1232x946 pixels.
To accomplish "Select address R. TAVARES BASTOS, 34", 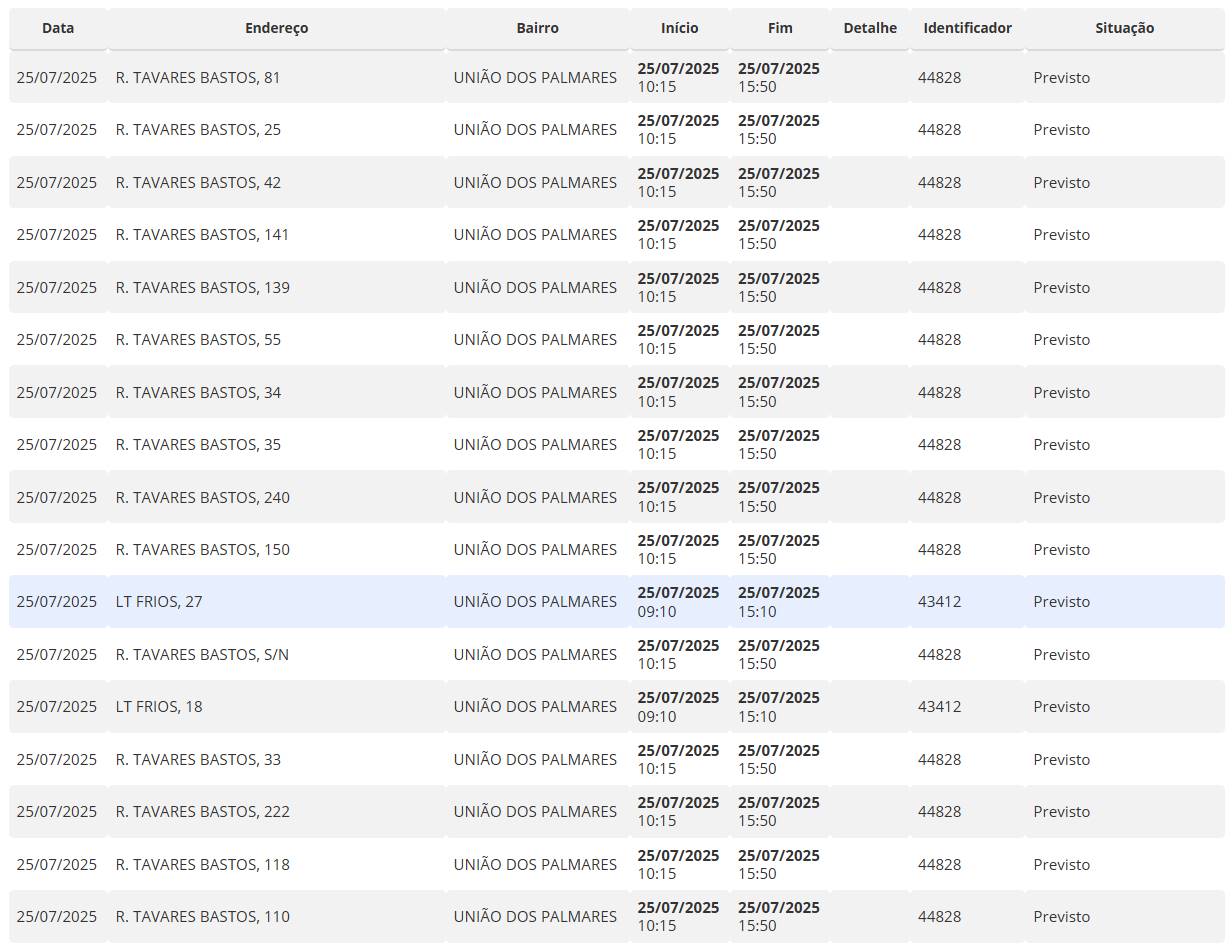I will [x=198, y=392].
